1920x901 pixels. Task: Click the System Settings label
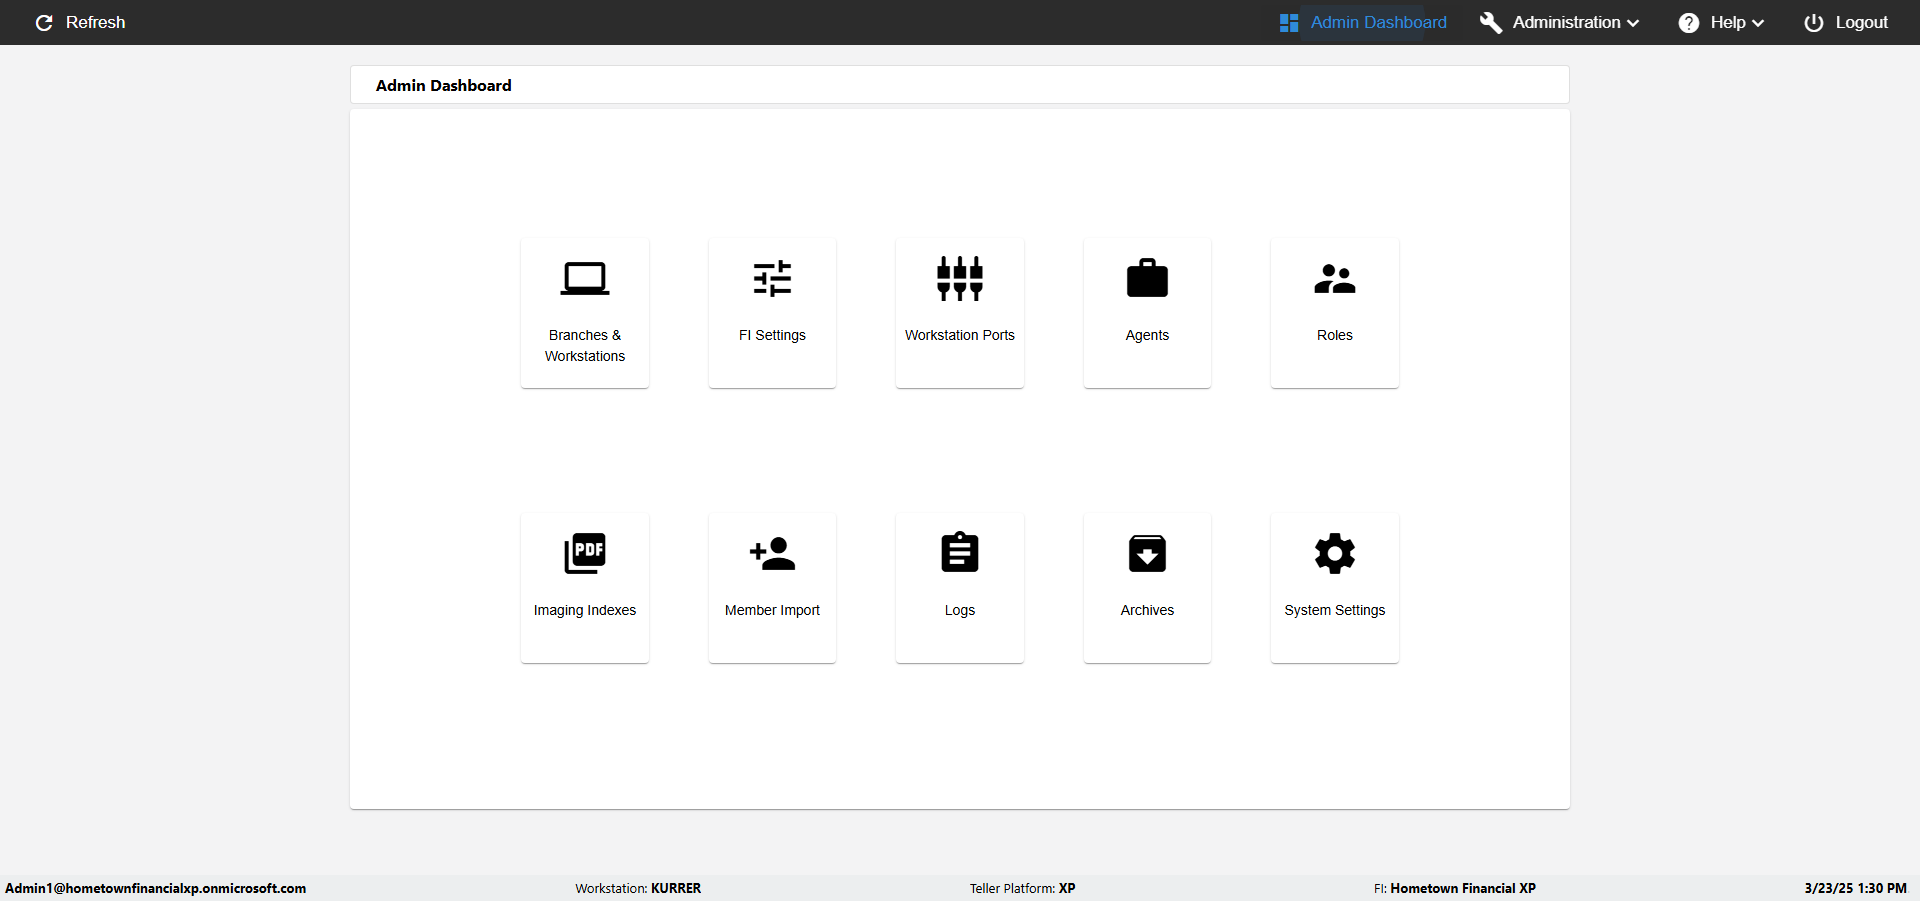[x=1335, y=610]
